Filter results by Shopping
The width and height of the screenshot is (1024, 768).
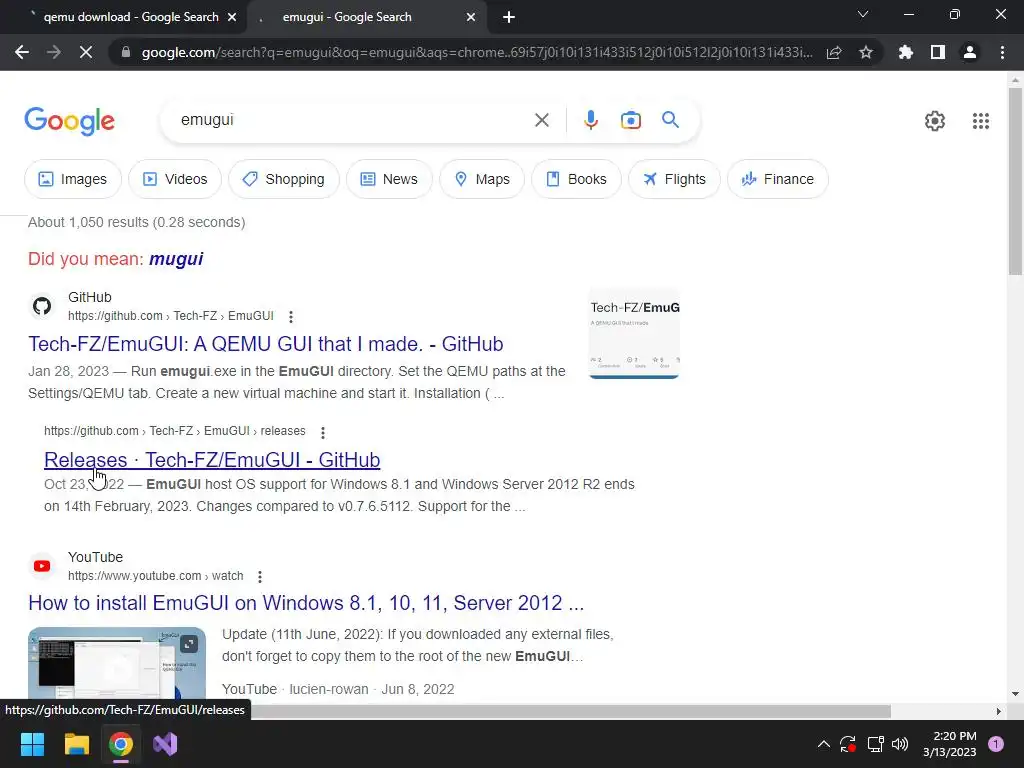[283, 179]
